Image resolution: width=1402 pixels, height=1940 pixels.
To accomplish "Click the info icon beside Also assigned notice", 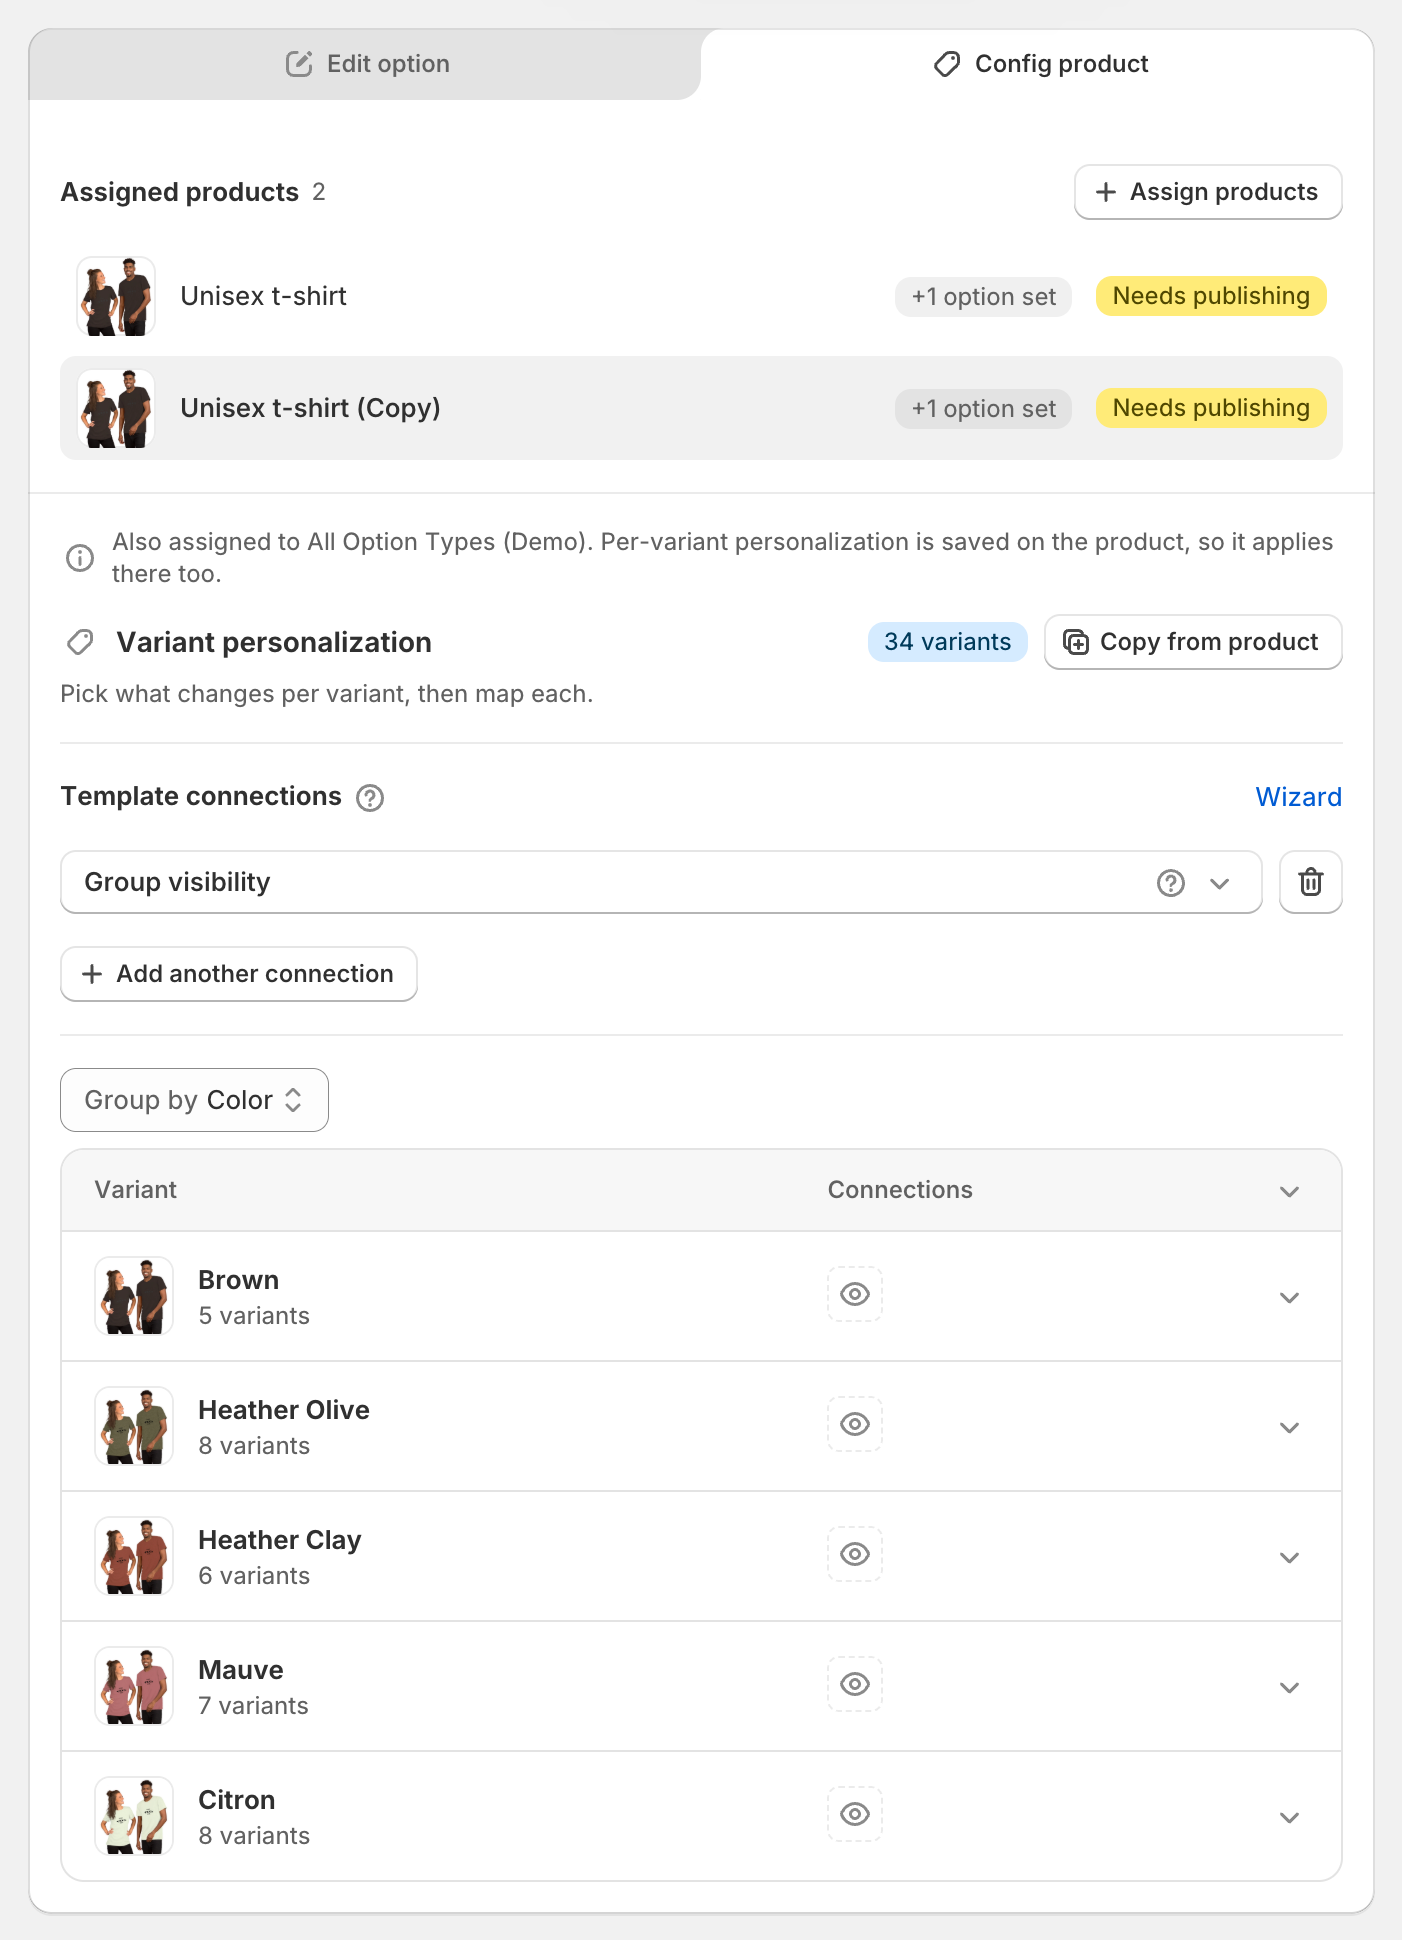I will 80,558.
